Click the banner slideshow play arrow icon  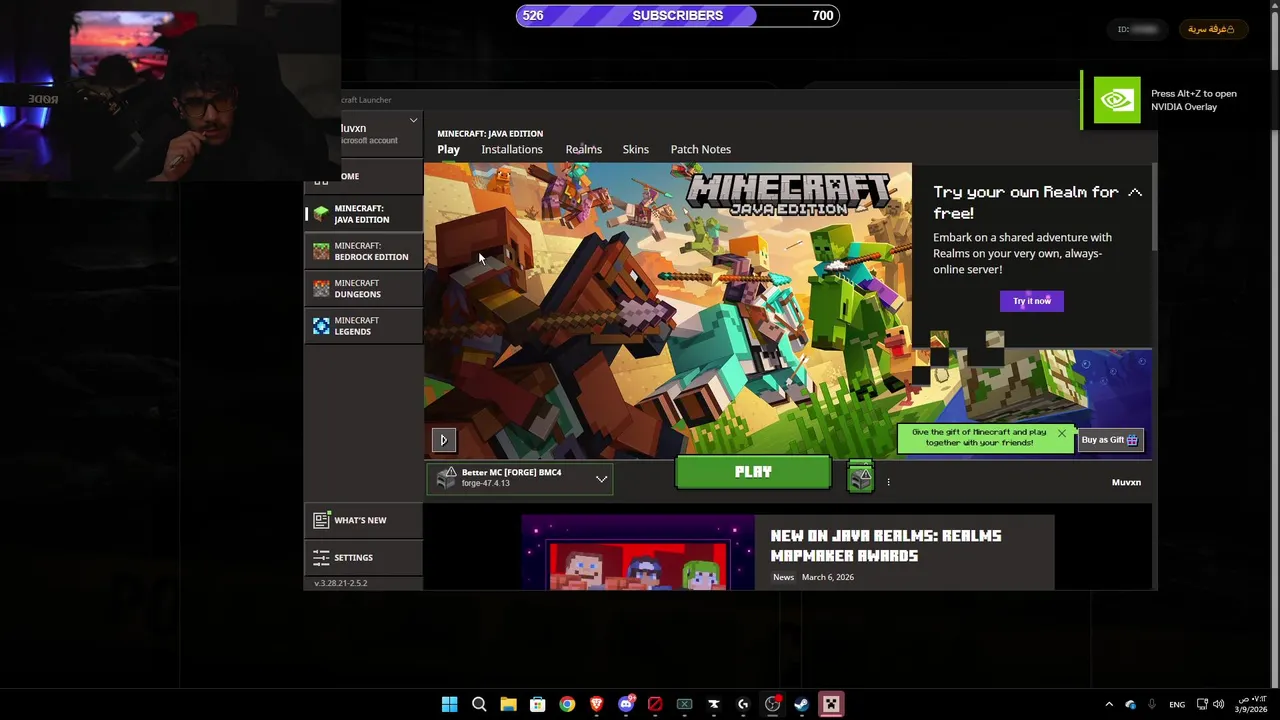443,439
